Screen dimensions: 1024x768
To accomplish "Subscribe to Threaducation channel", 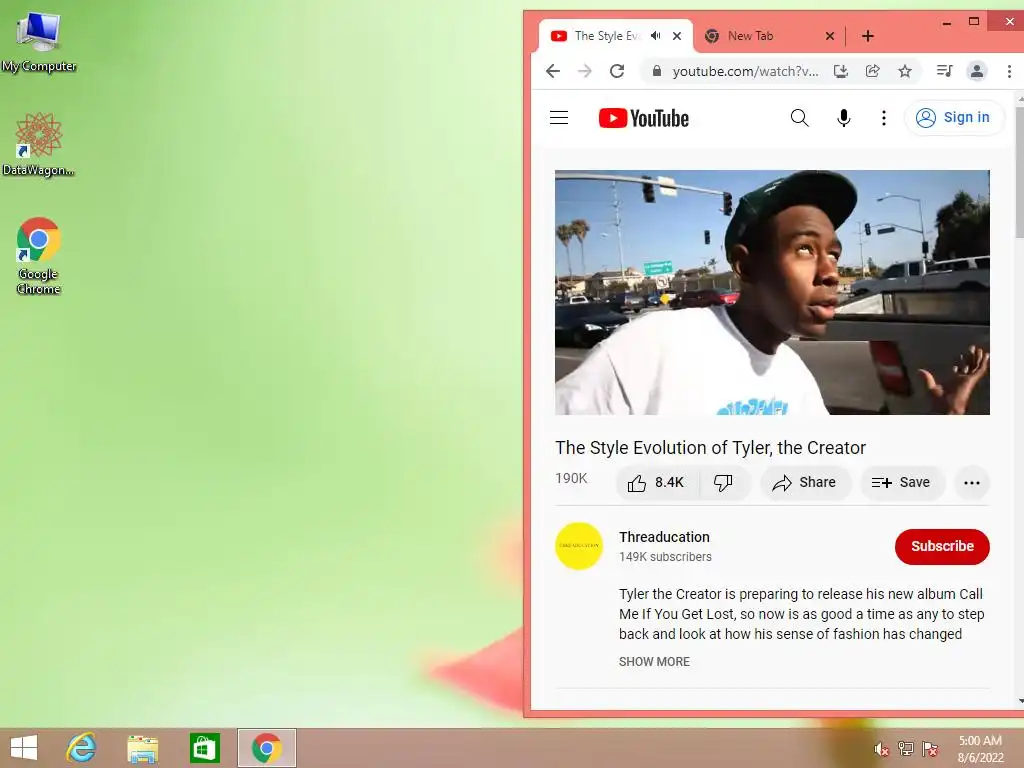I will (942, 546).
